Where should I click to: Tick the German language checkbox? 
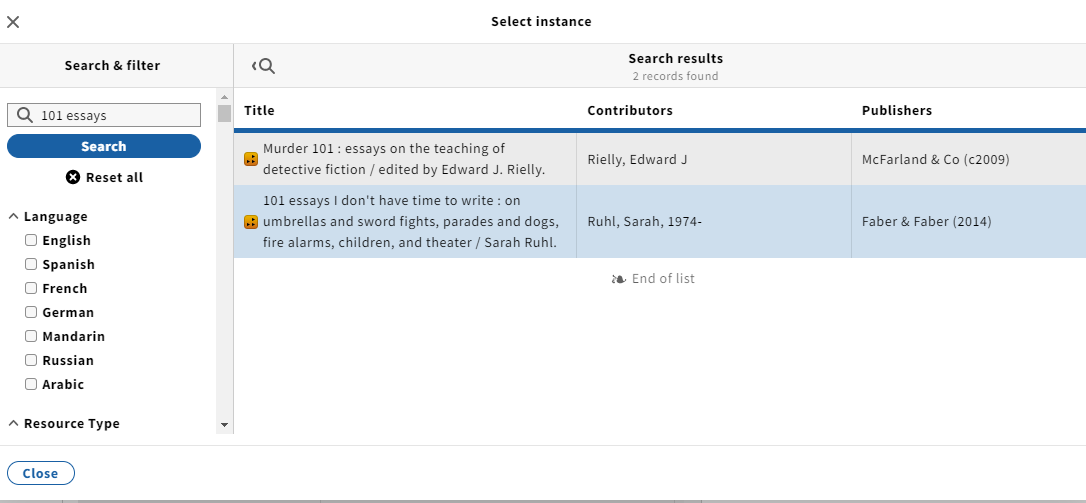coord(31,312)
